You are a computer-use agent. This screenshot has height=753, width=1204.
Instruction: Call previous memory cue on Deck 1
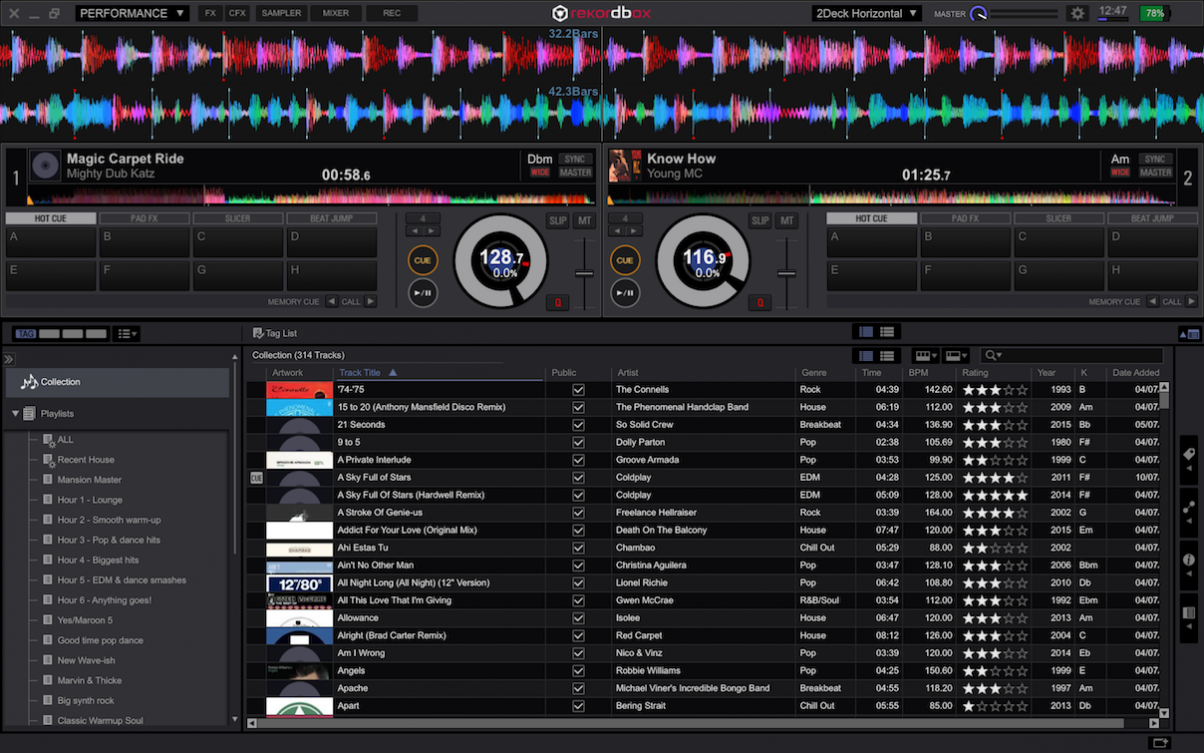click(x=330, y=301)
